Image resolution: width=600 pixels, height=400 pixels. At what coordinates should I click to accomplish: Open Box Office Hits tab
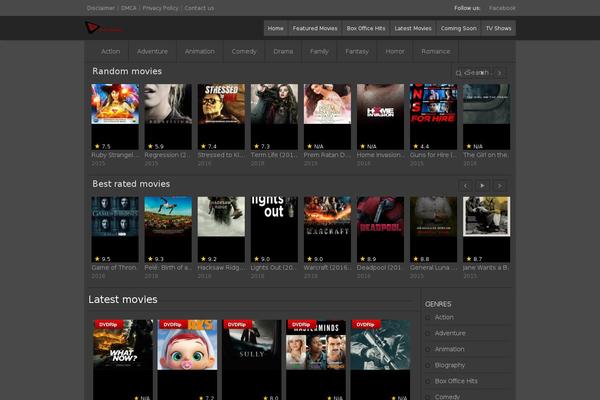(366, 28)
